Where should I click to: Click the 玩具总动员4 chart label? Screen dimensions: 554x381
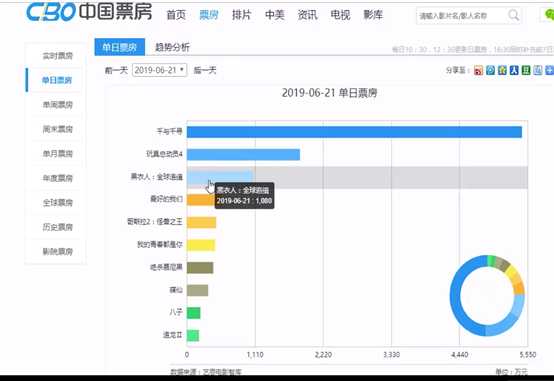coord(164,154)
